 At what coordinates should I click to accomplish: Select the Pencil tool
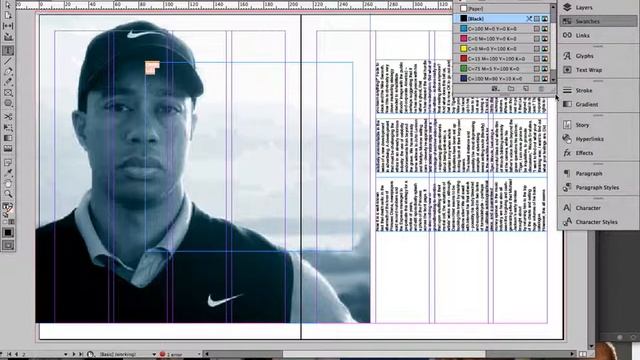[x=8, y=82]
